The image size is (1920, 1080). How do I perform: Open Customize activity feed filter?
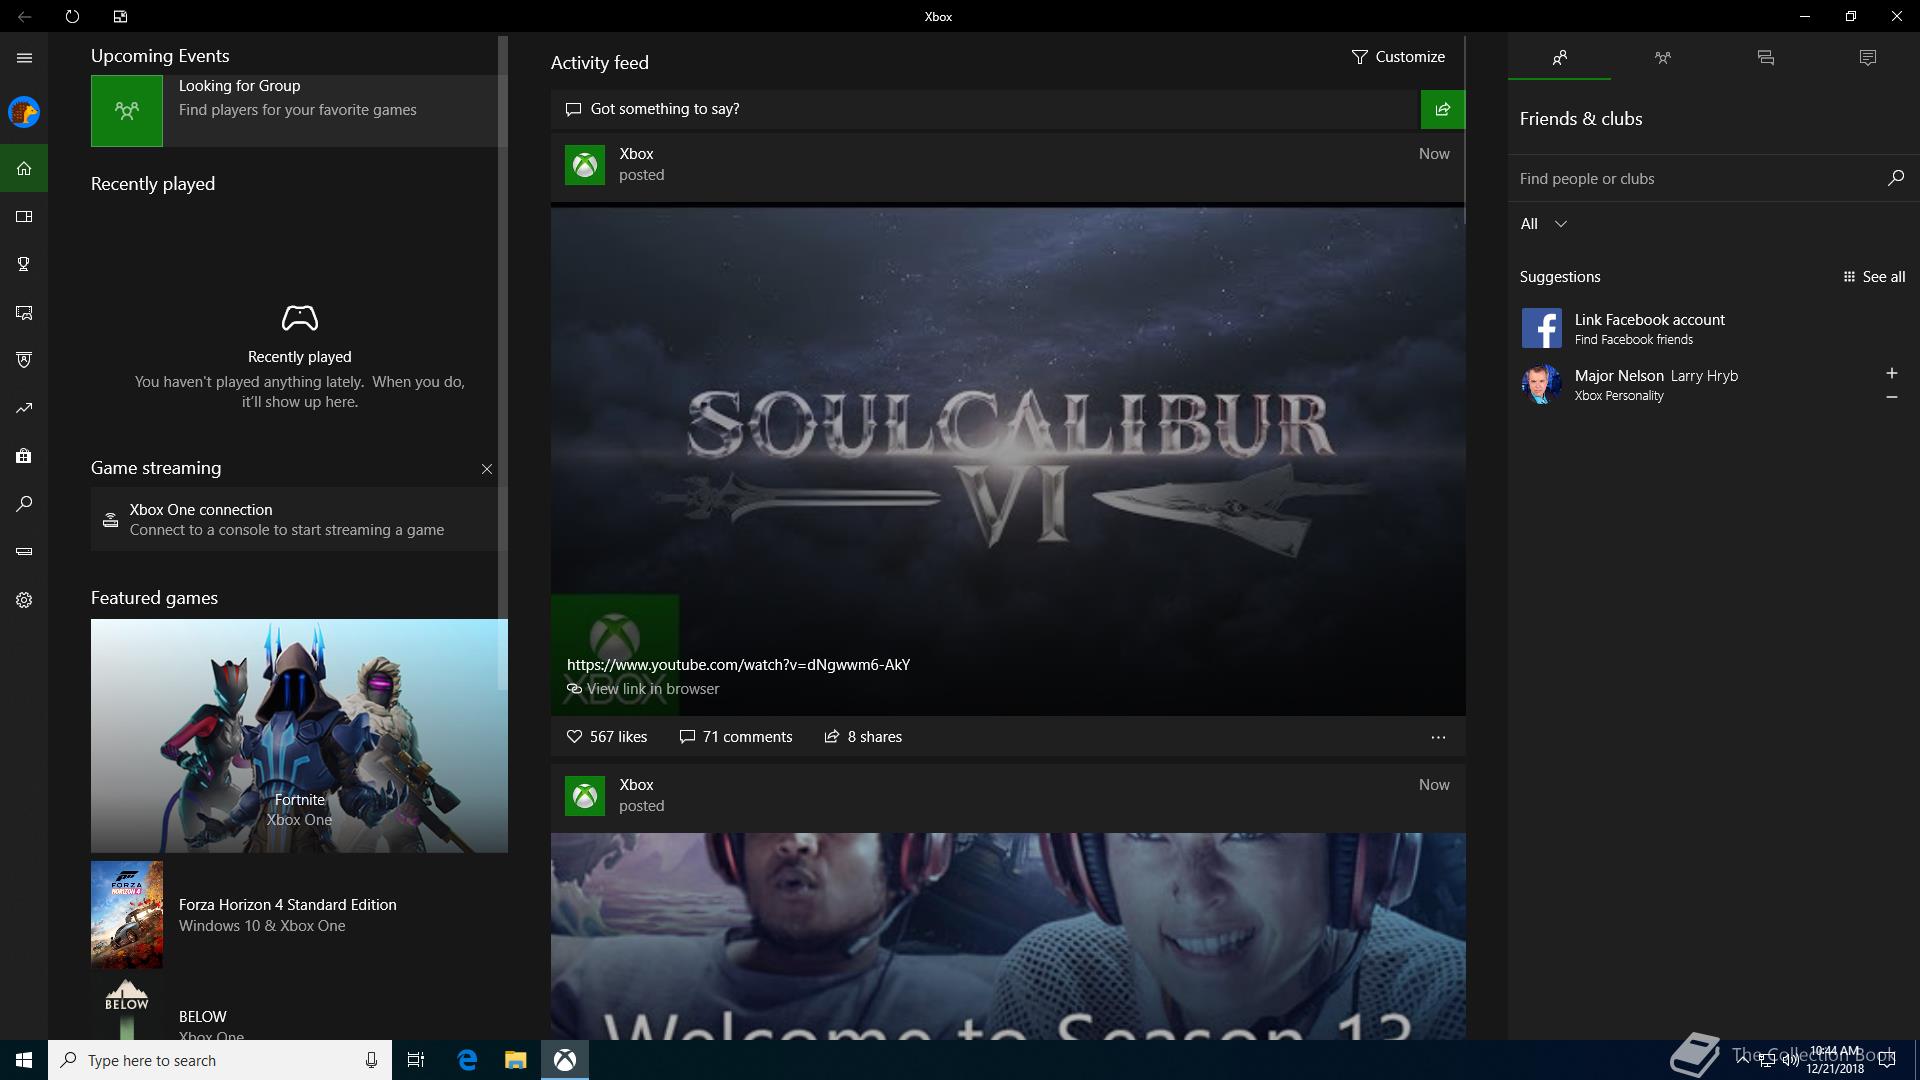click(x=1398, y=57)
